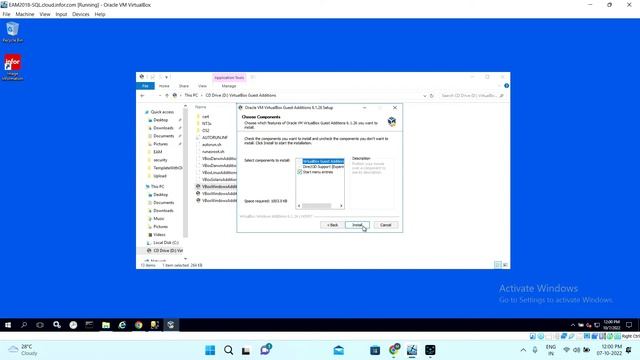
Task: Open Chrome on the host taskbar
Action: pyautogui.click(x=394, y=350)
